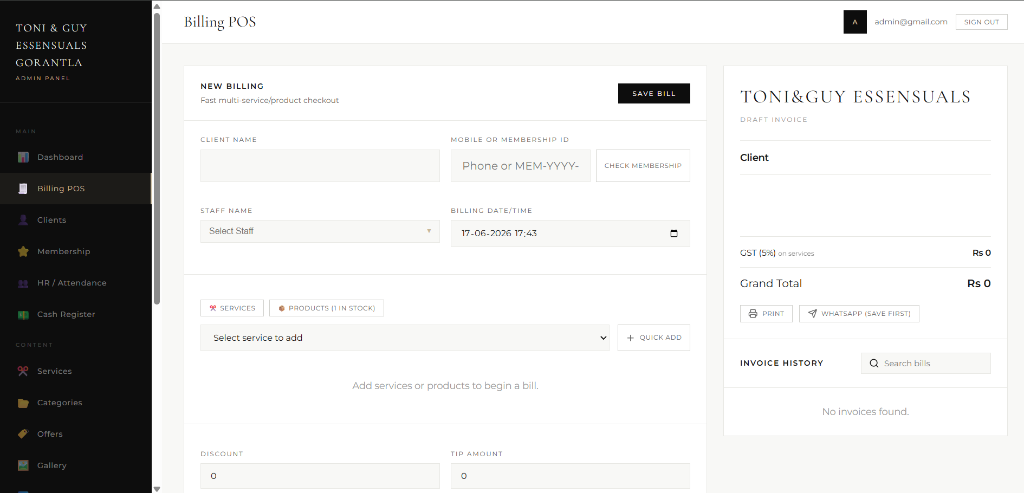The width and height of the screenshot is (1024, 493).
Task: Open Categories in sidebar
Action: tap(76, 402)
